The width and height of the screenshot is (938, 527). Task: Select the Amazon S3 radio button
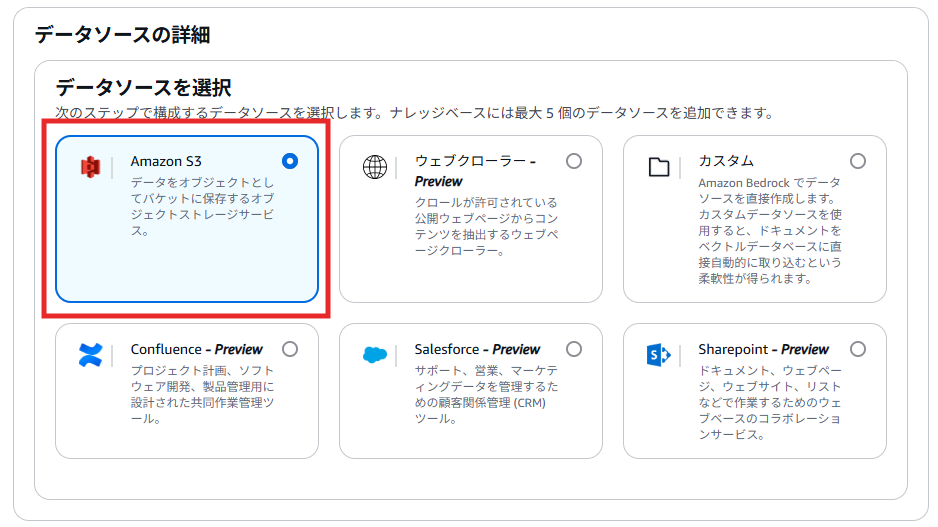(290, 161)
